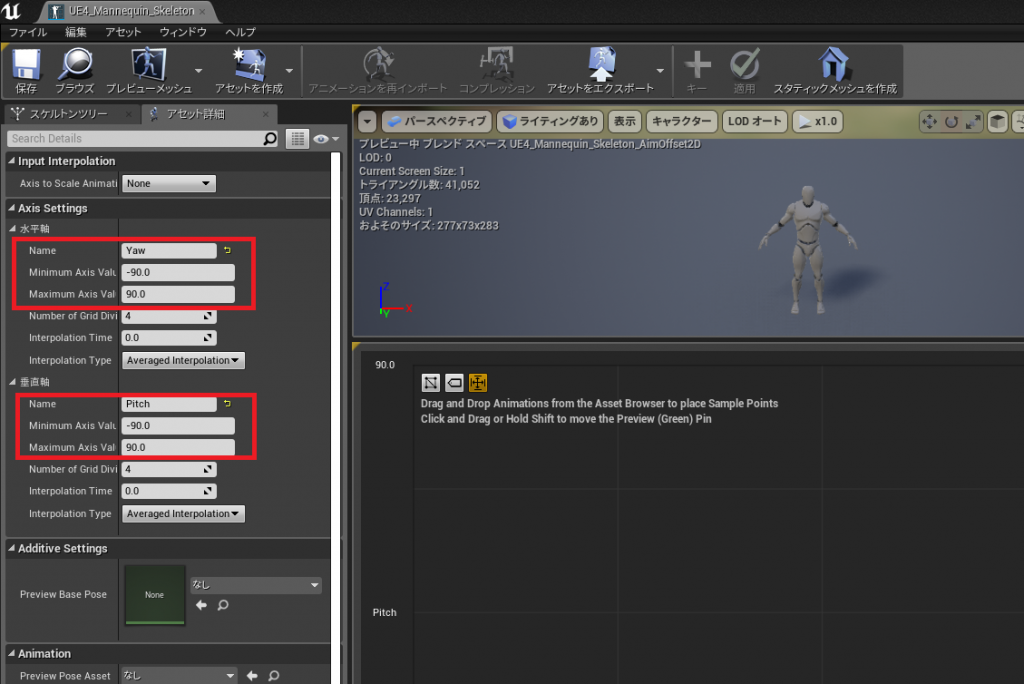
Task: Click the キー (+) icon in the toolbar
Action: tap(696, 67)
